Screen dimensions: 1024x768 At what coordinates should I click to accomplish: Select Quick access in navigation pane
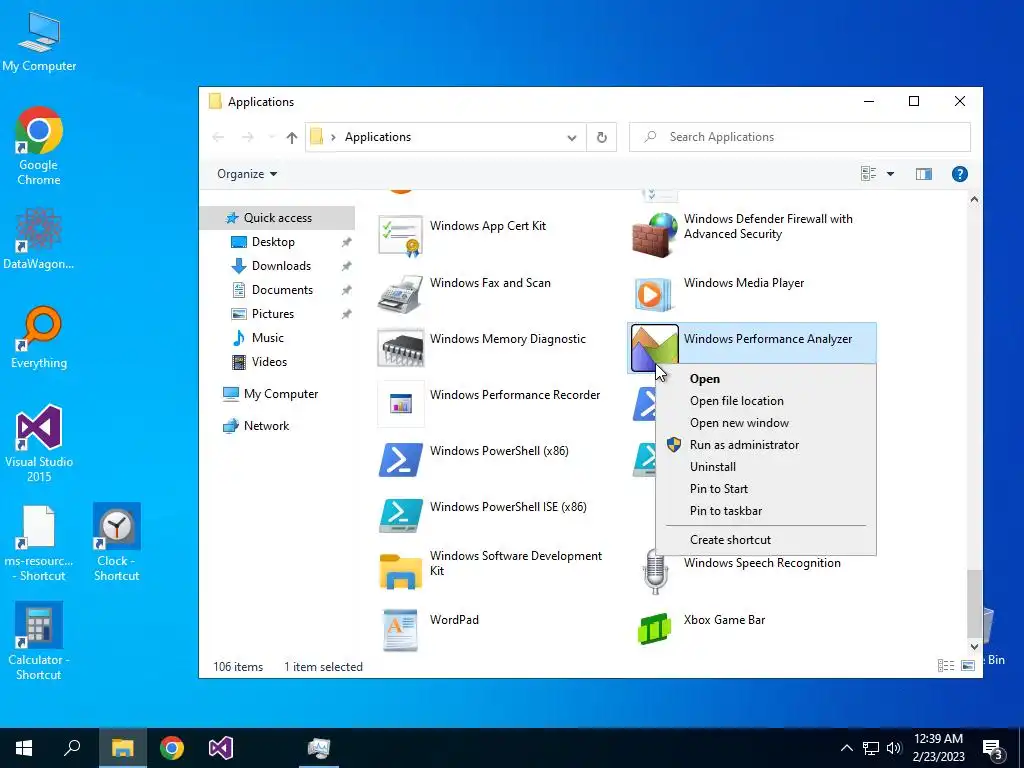(278, 217)
